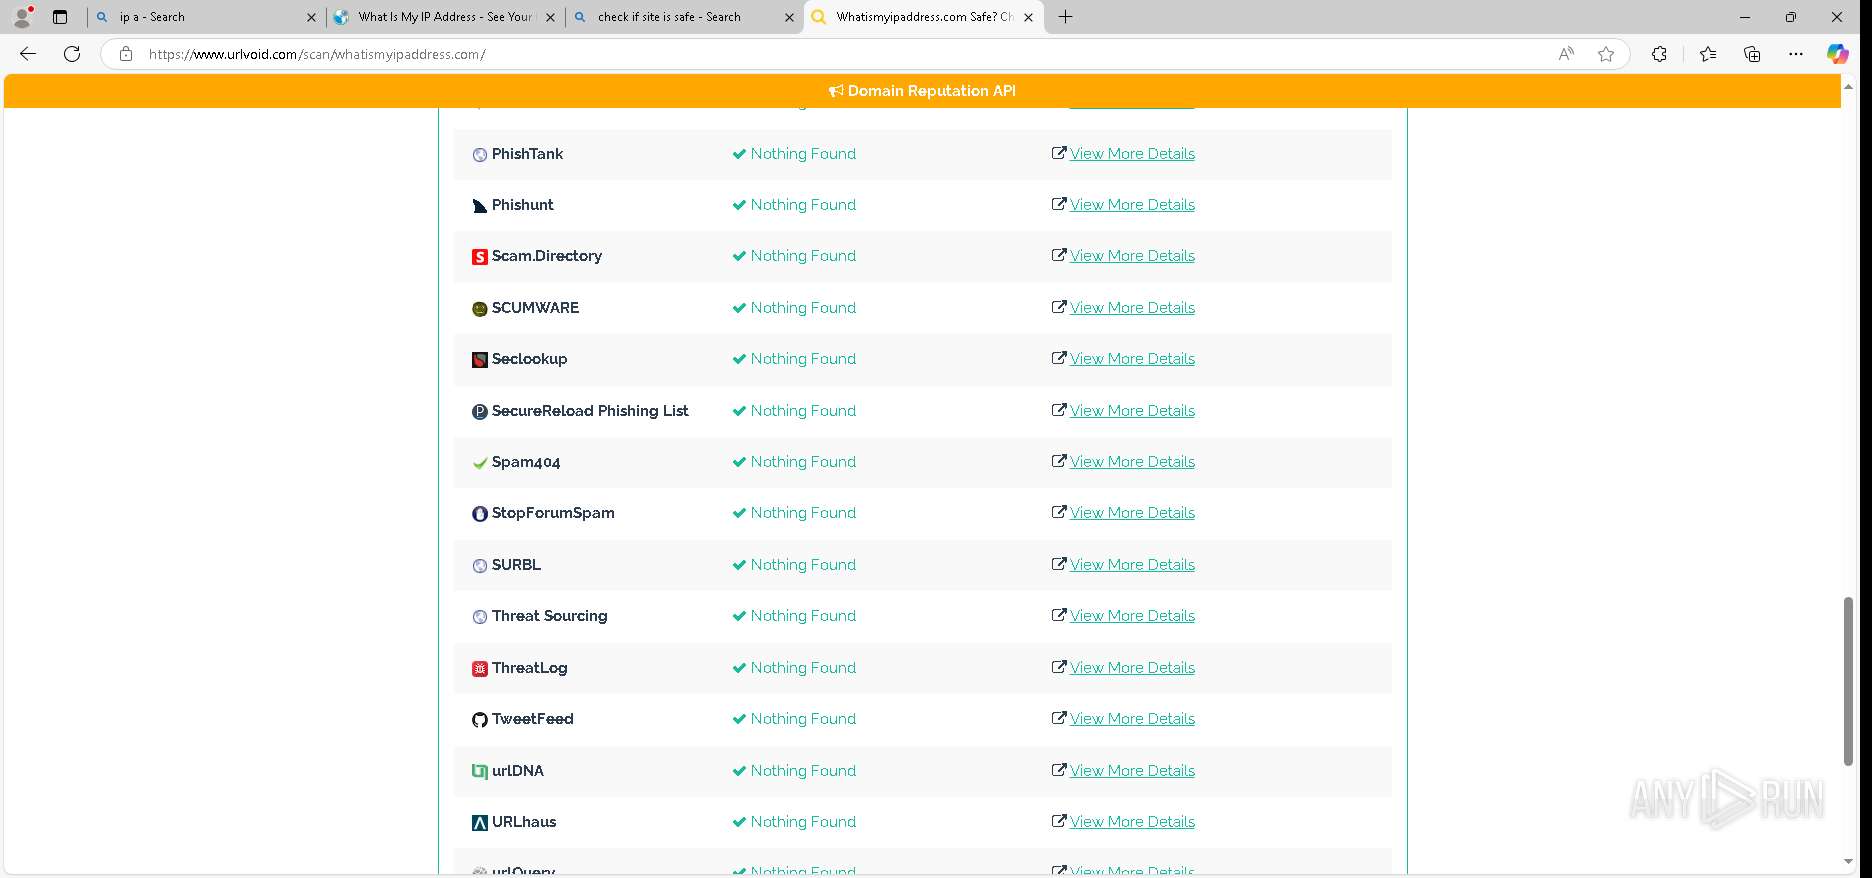This screenshot has width=1872, height=878.
Task: Open View More Details for PhishTank
Action: click(1132, 154)
